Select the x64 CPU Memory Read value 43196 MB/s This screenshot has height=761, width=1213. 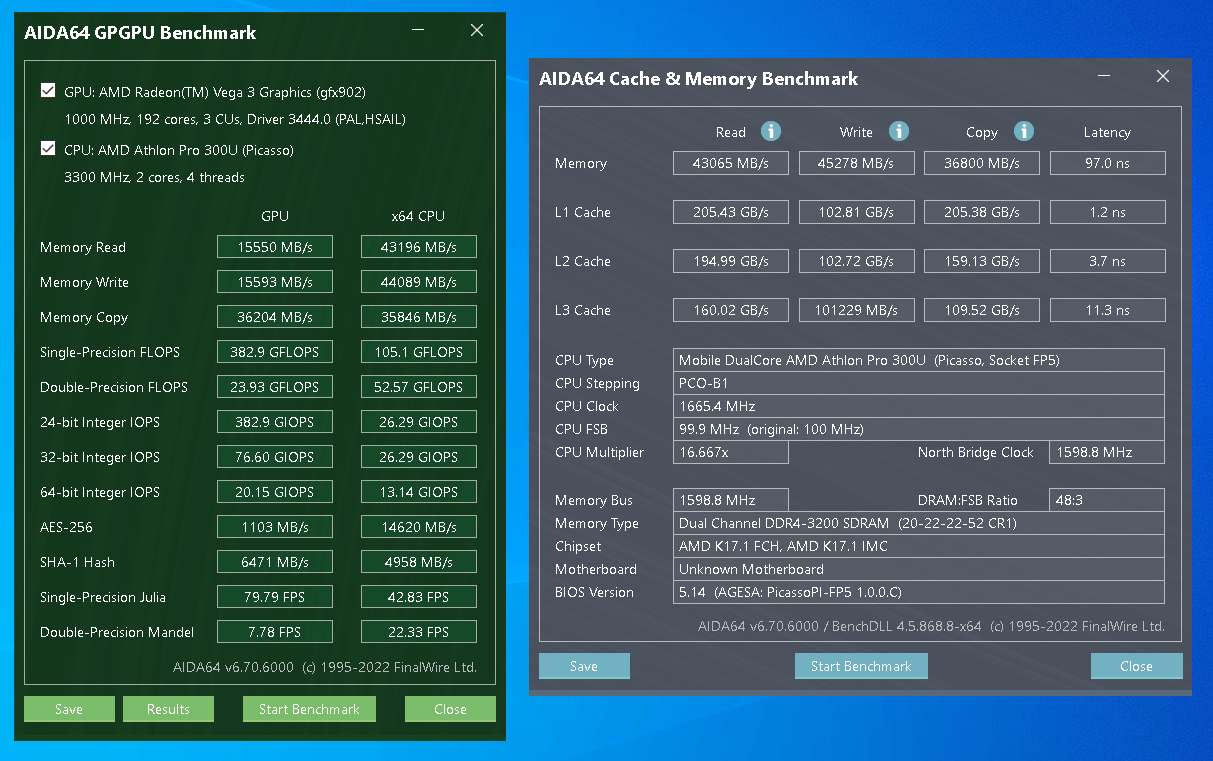click(x=419, y=247)
